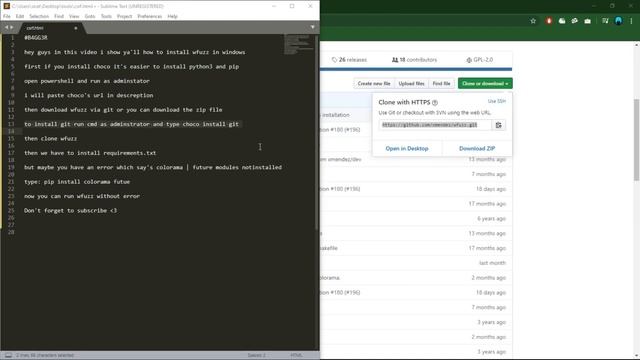Click the chat bubbles extension icon in browser
640x360 pixels.
pyautogui.click(x=575, y=21)
